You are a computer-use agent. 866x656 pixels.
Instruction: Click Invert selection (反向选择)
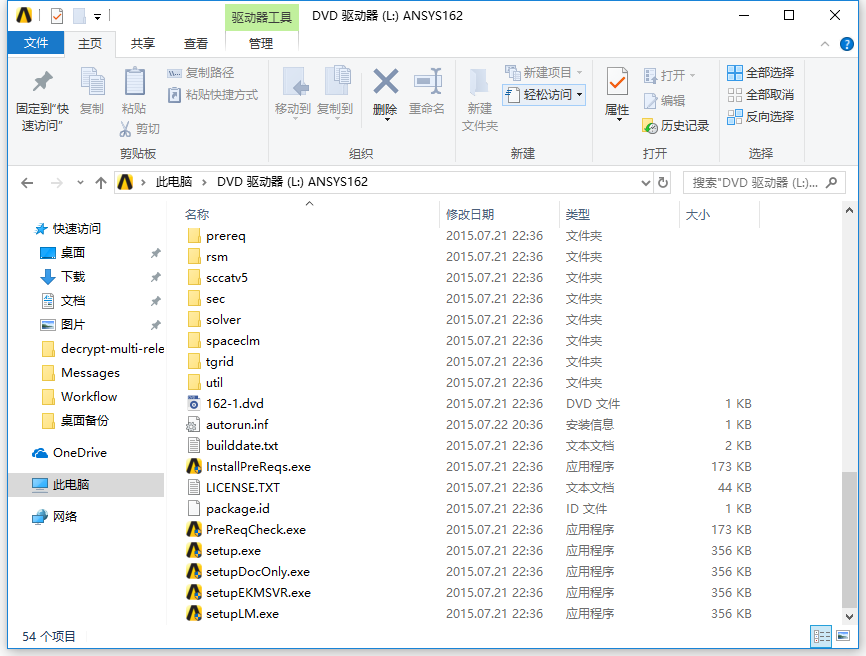pyautogui.click(x=761, y=117)
